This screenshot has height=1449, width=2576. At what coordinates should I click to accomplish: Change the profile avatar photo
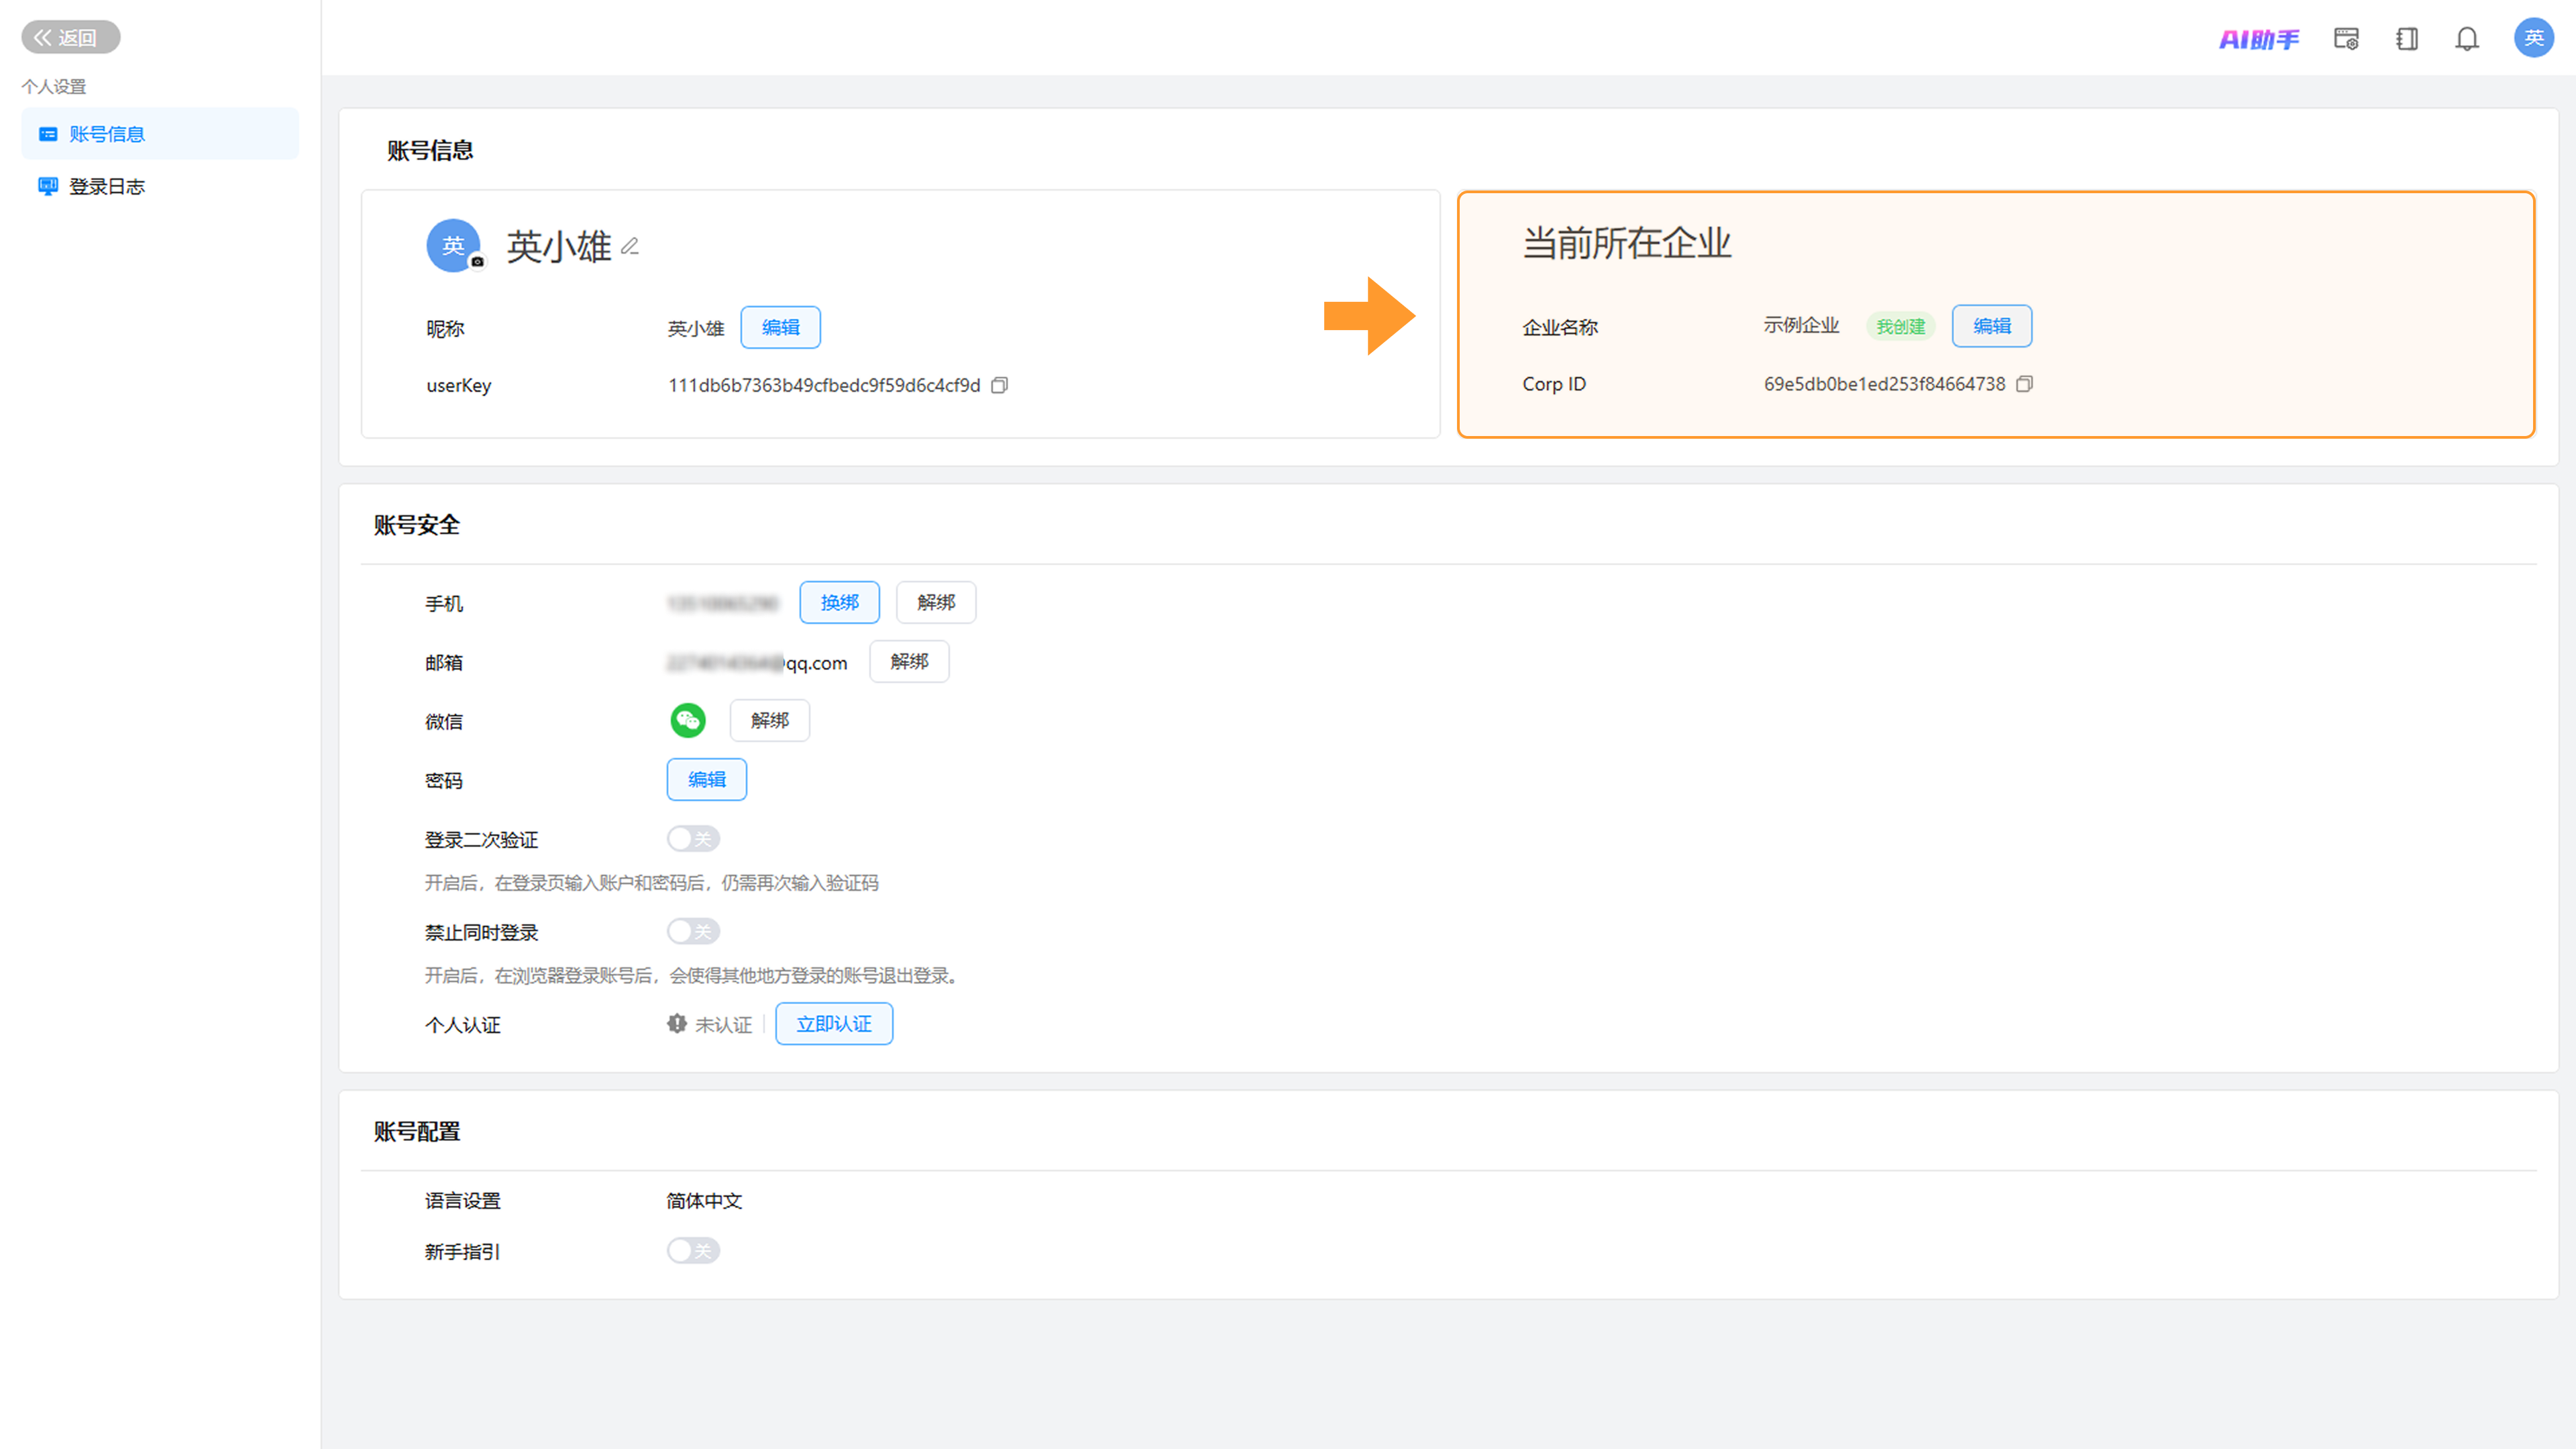(478, 262)
